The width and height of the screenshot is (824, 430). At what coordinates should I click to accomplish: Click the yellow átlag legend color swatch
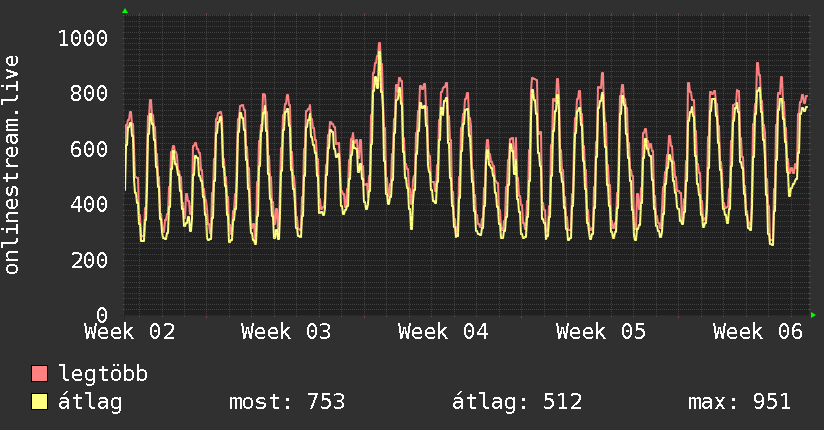[39, 401]
